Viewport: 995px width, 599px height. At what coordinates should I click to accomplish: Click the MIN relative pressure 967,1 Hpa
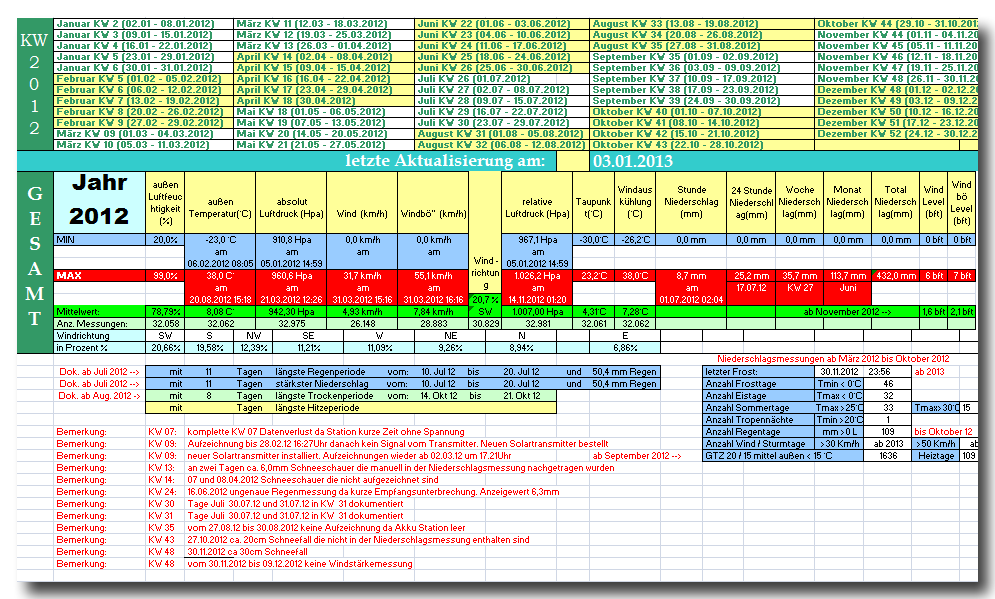[537, 240]
